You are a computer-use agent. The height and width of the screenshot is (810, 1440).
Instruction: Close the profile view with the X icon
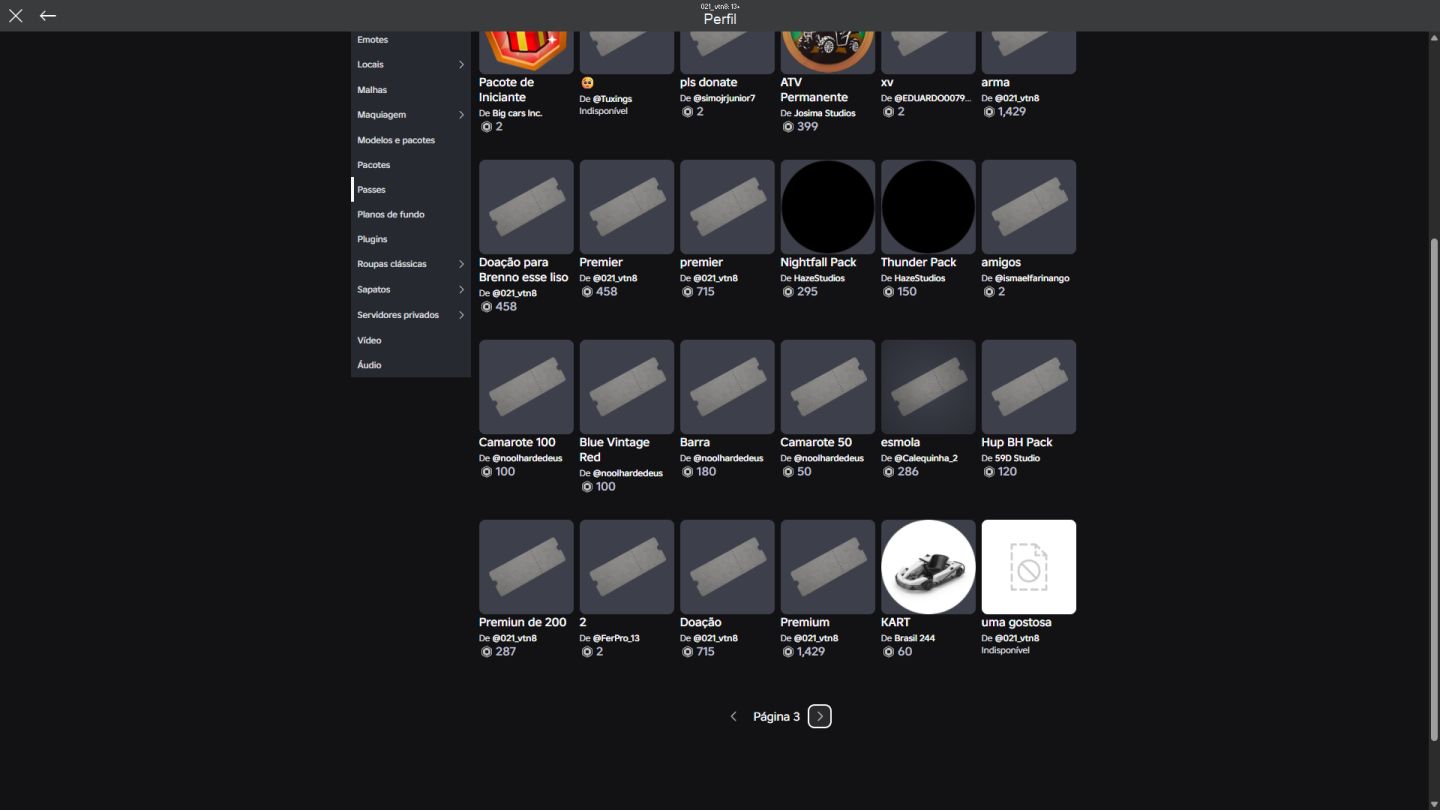click(16, 16)
